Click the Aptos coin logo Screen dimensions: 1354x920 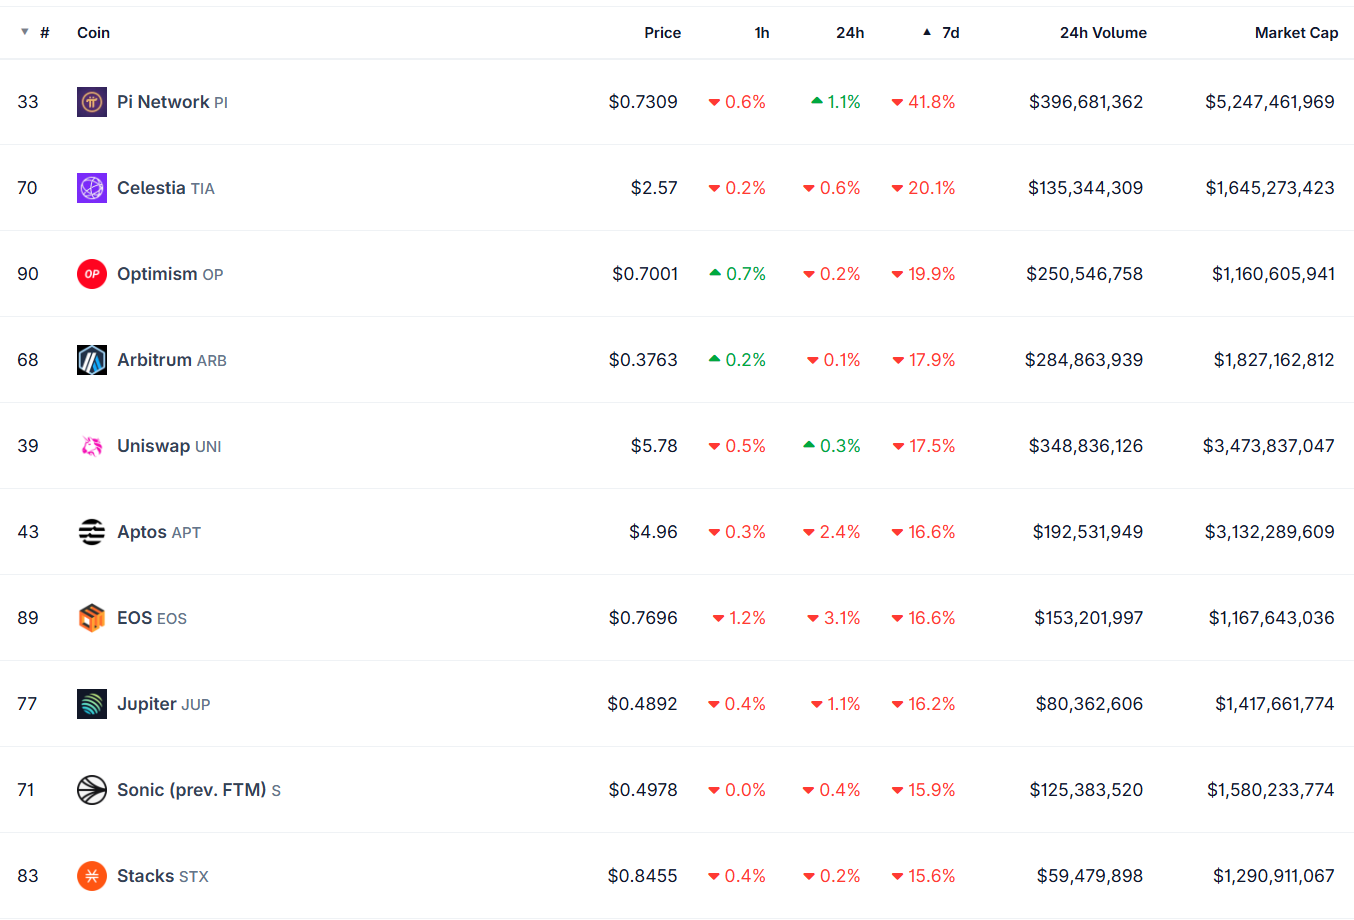[x=92, y=532]
